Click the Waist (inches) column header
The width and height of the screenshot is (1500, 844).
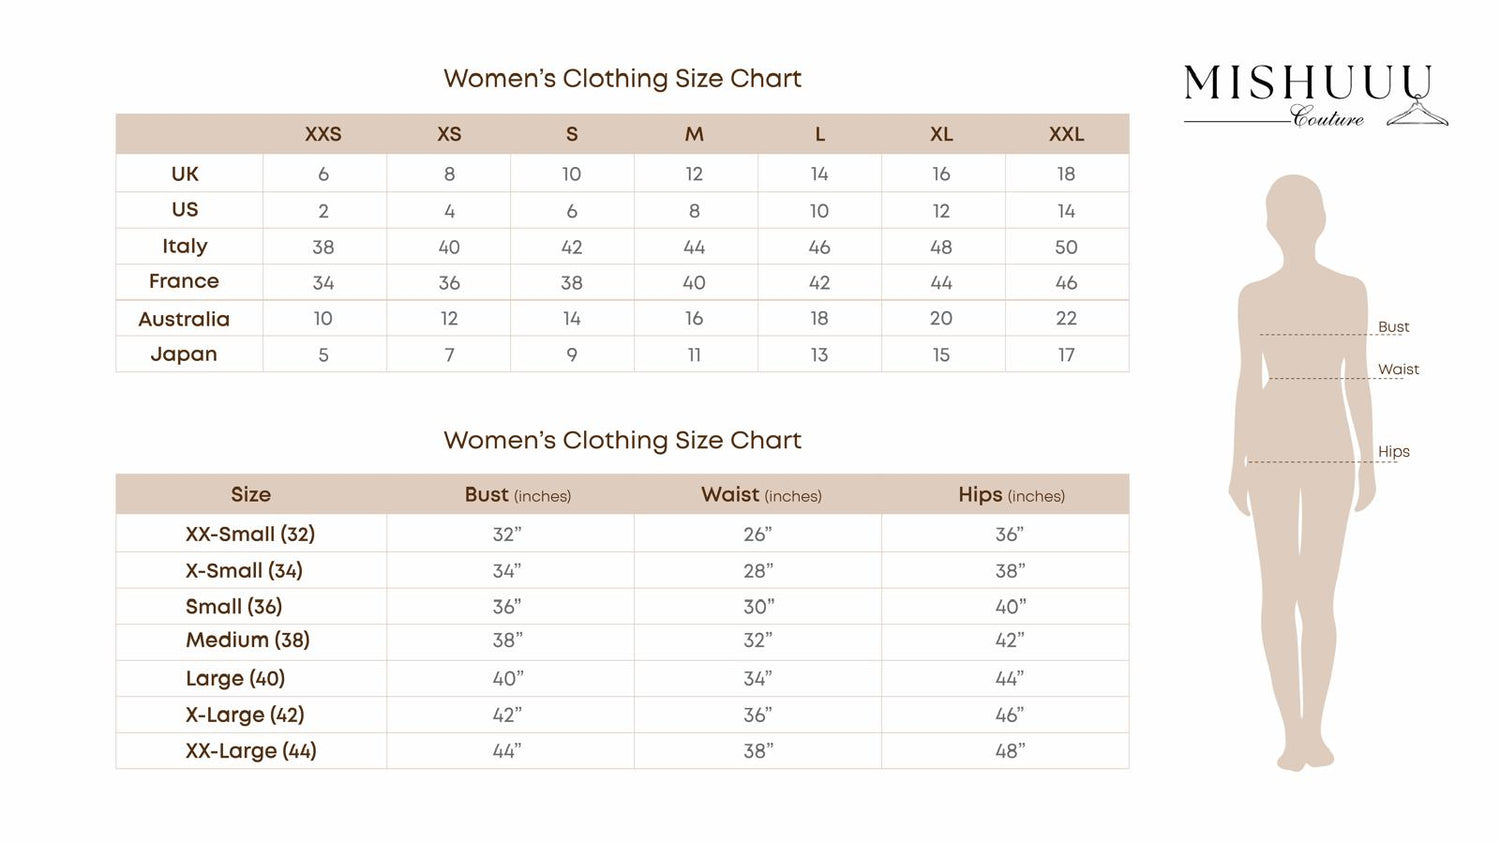761,495
